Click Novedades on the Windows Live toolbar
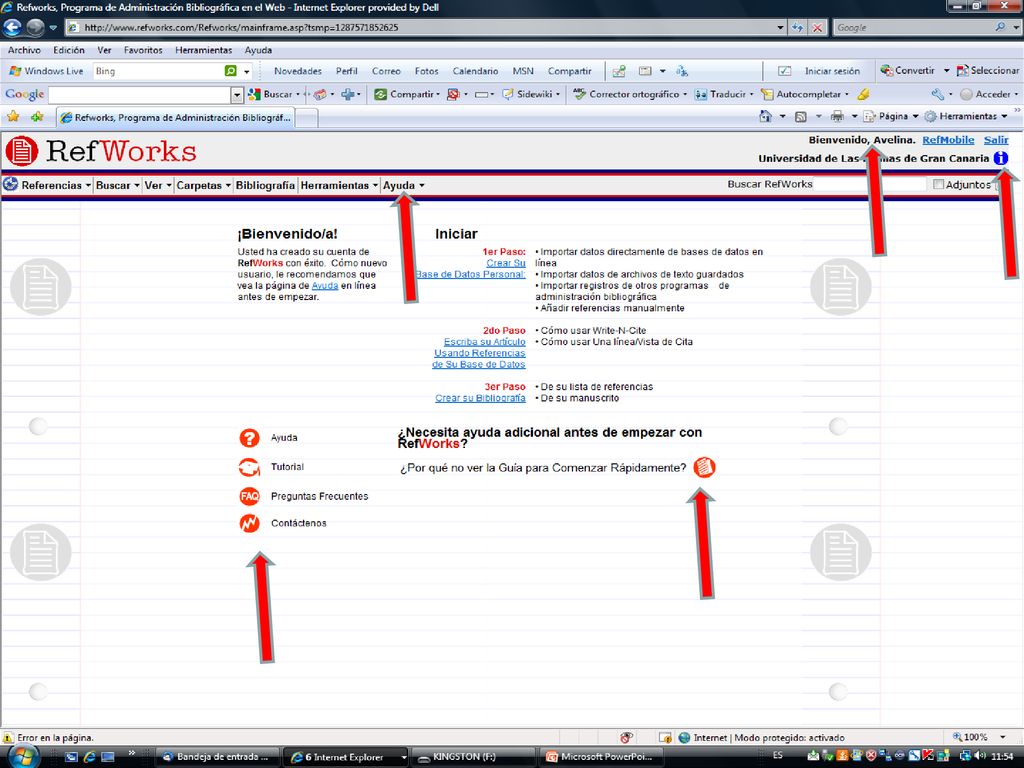Viewport: 1024px width, 768px height. [x=298, y=71]
